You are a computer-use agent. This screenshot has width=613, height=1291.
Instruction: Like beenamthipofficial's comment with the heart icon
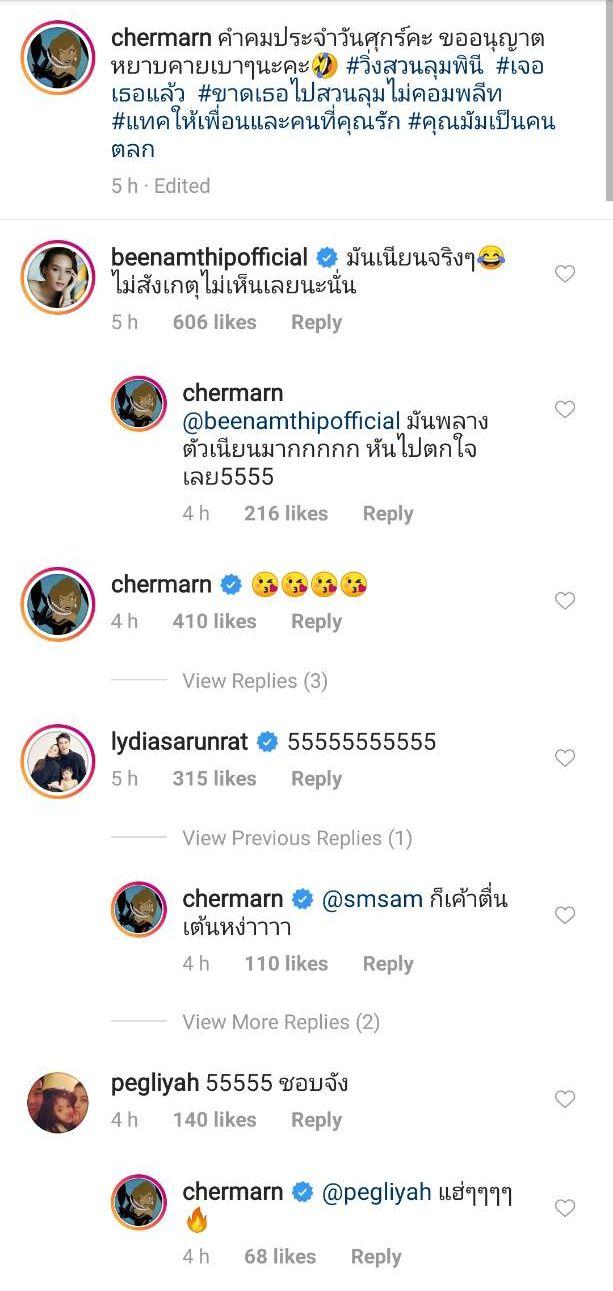click(x=565, y=273)
